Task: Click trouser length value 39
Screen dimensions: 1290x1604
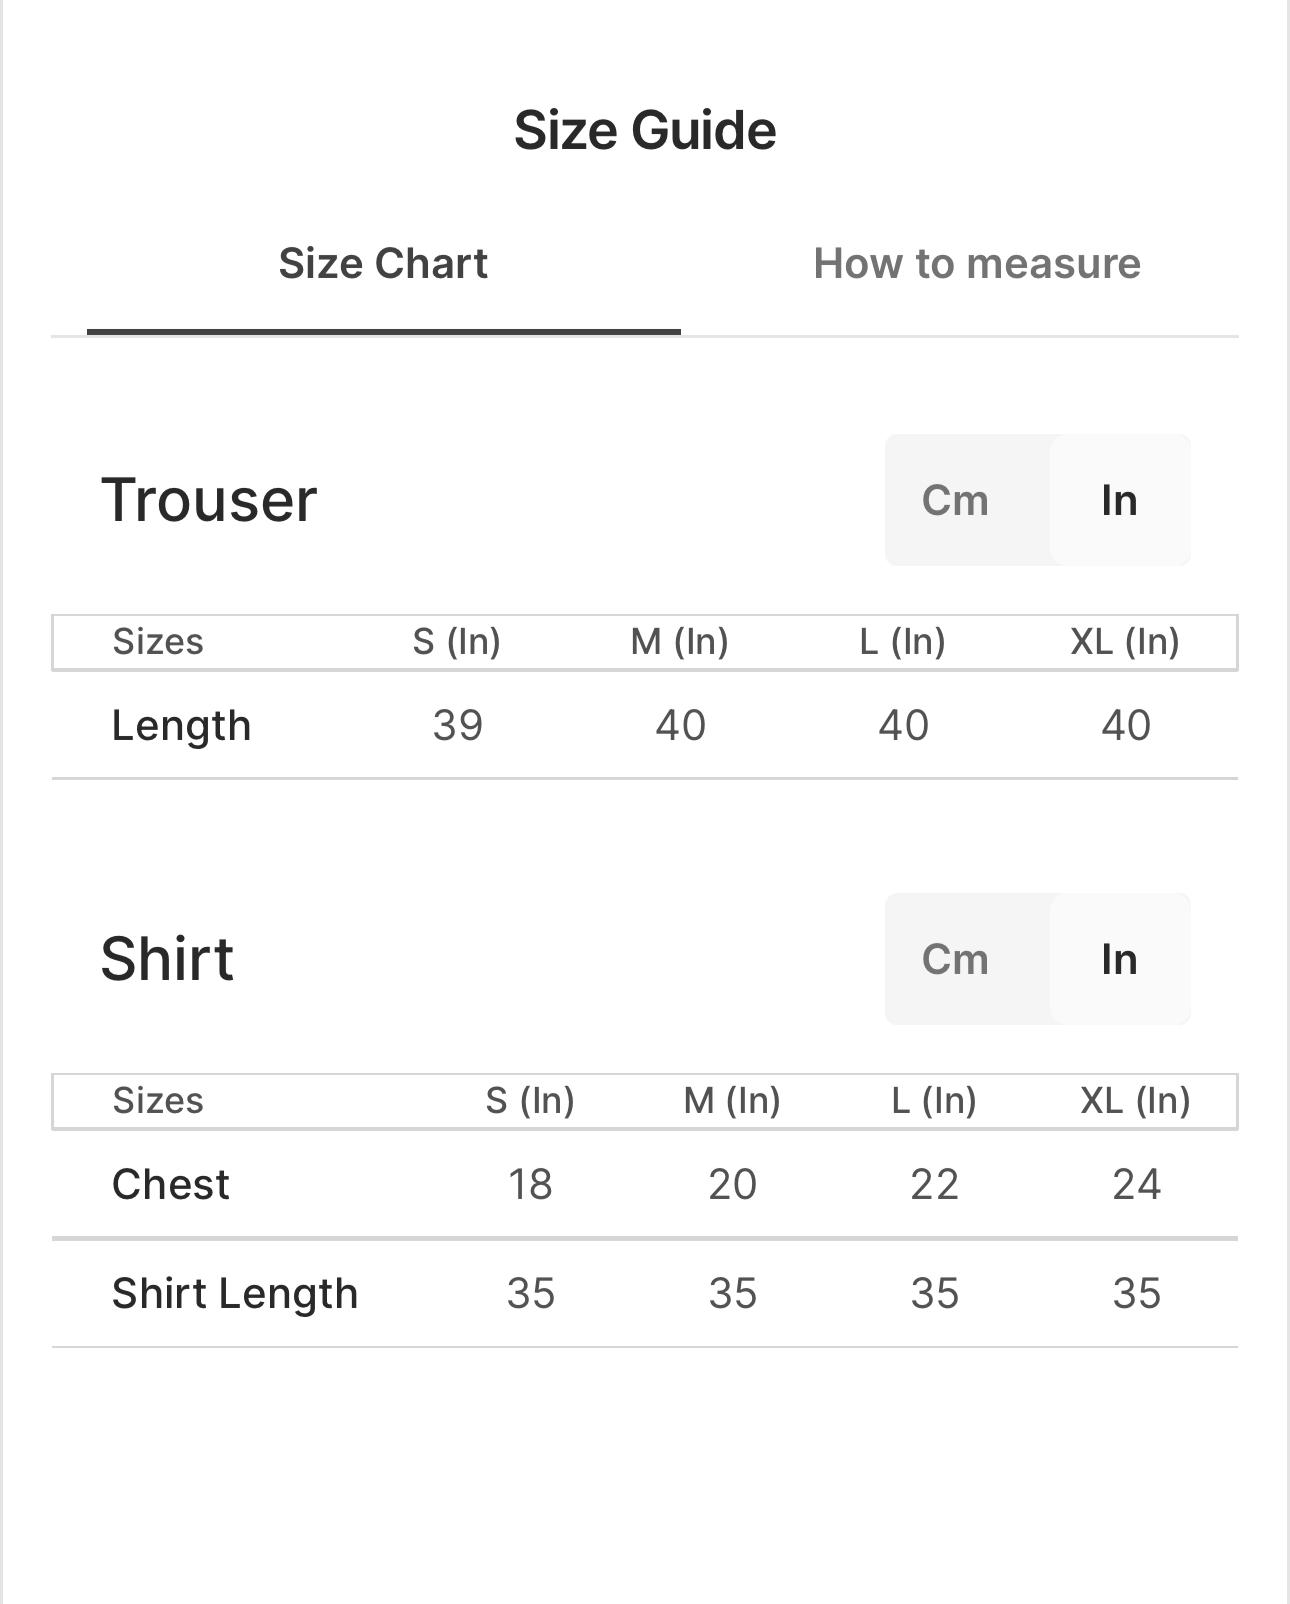Action: (x=458, y=725)
